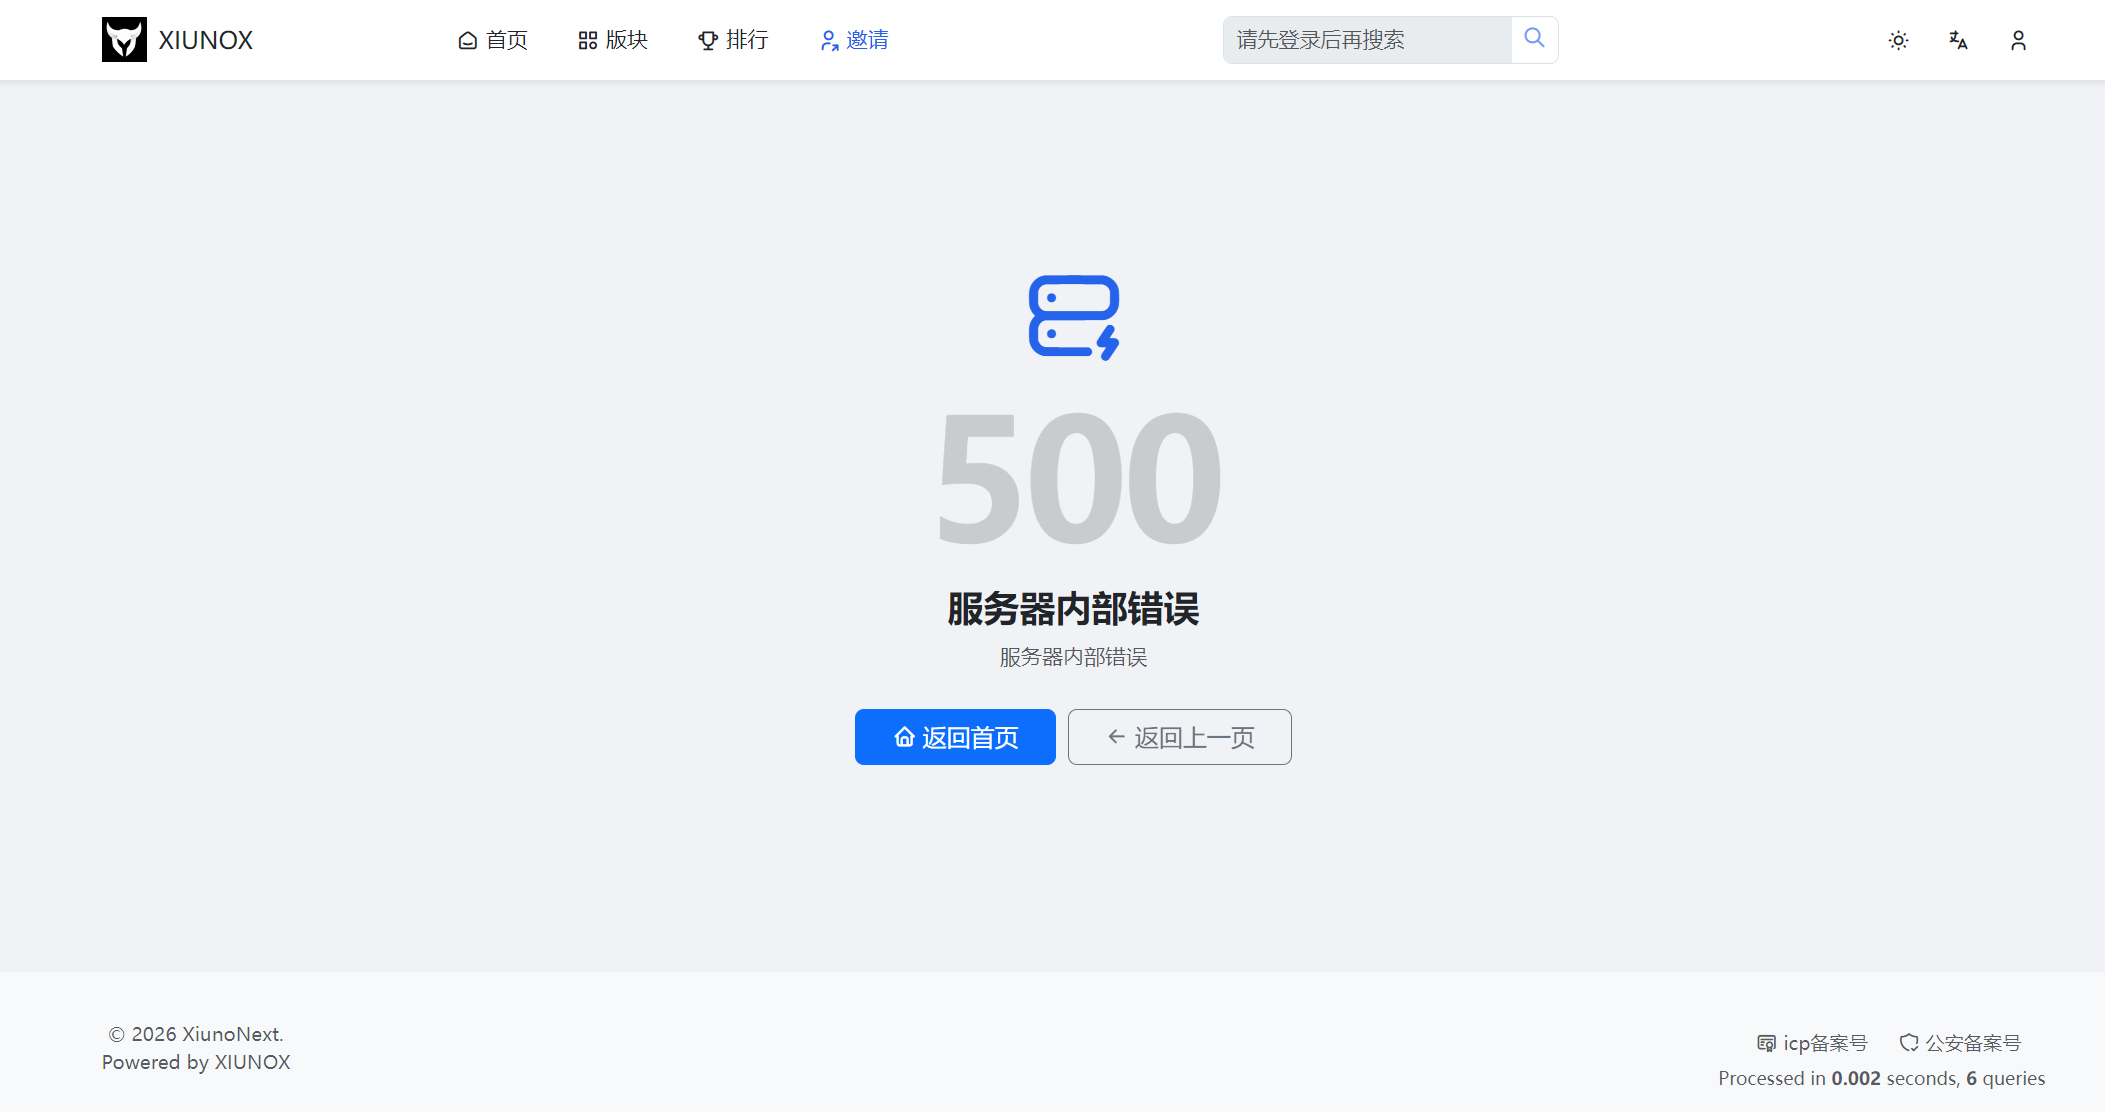Click the 返回上一页 back button

[1180, 737]
